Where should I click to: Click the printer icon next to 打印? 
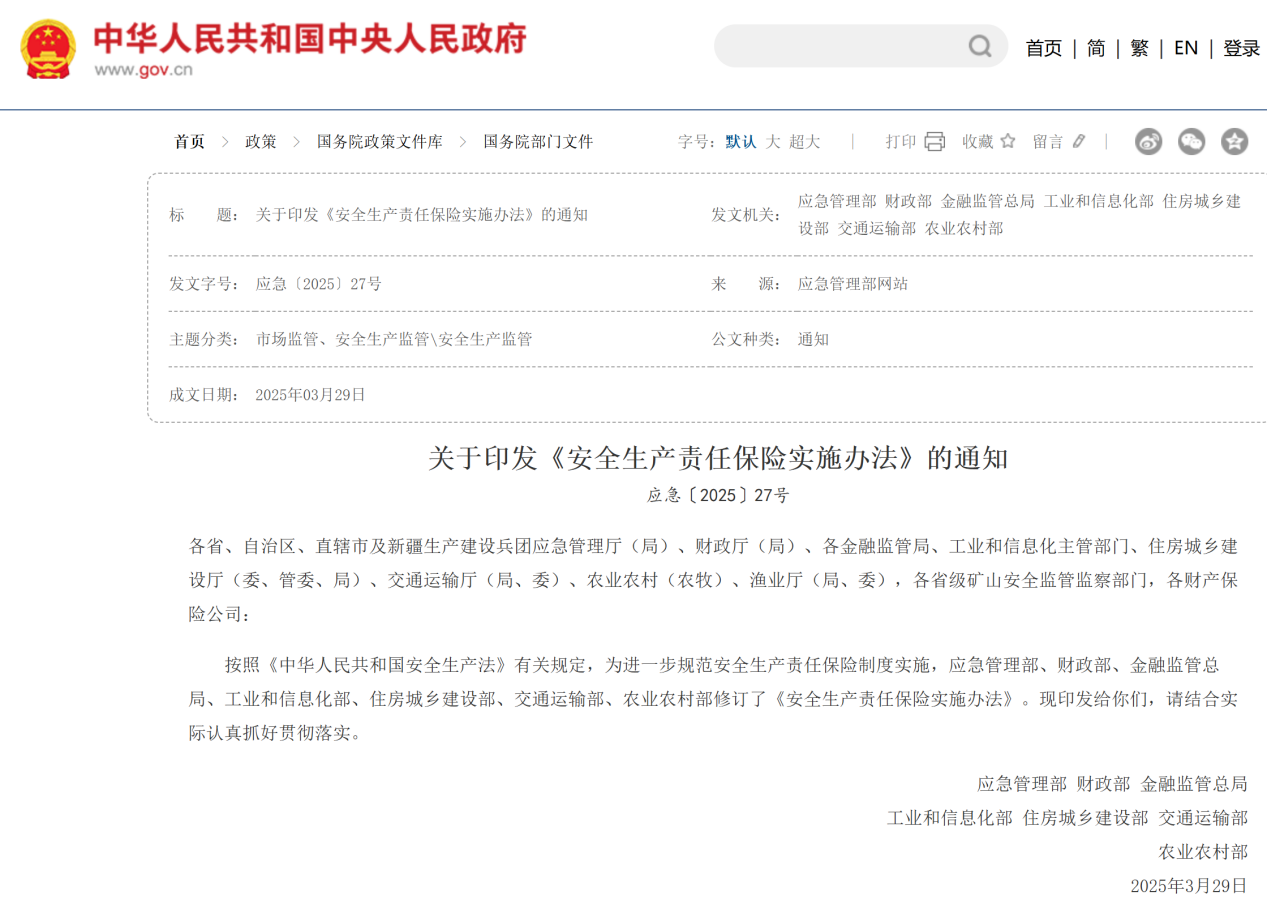point(934,142)
